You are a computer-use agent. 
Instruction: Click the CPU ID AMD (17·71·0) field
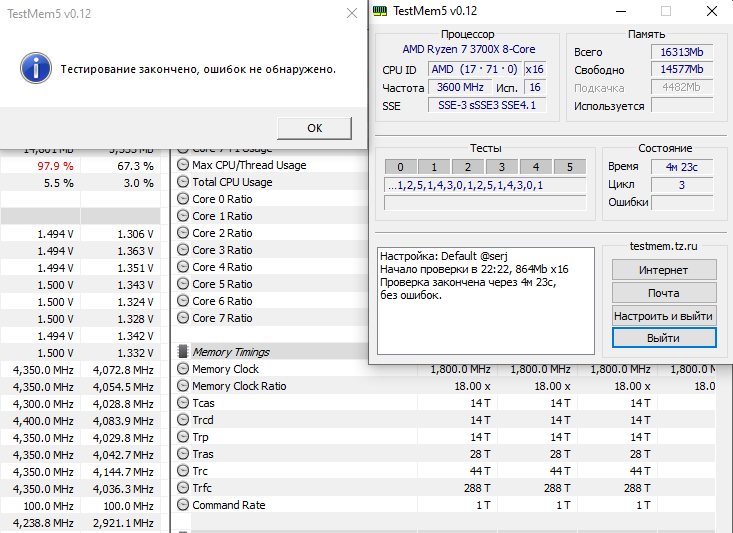tap(474, 69)
